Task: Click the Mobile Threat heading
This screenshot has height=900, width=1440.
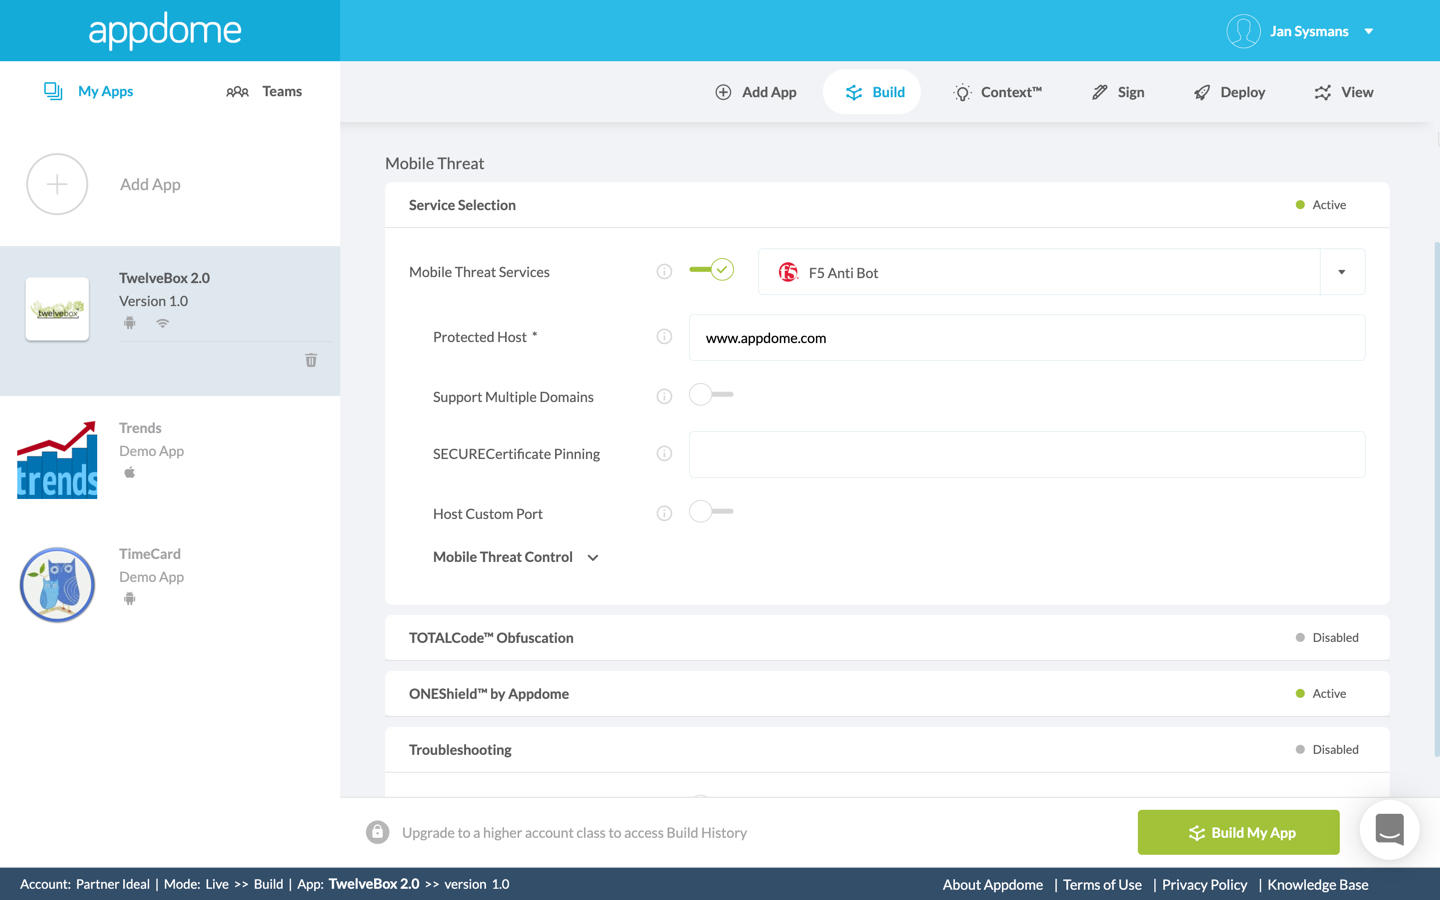Action: coord(434,164)
